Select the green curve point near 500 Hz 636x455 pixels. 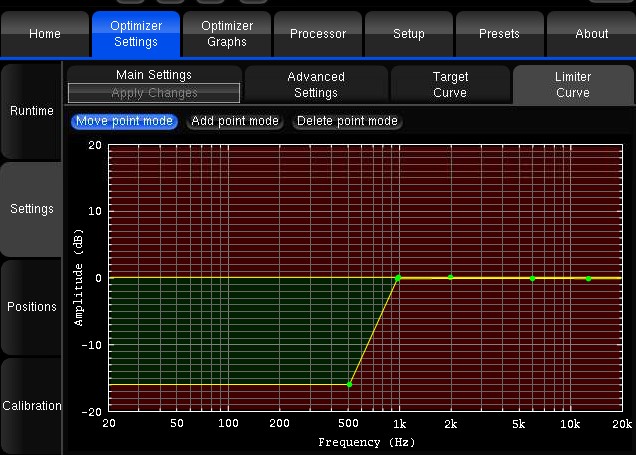point(349,384)
